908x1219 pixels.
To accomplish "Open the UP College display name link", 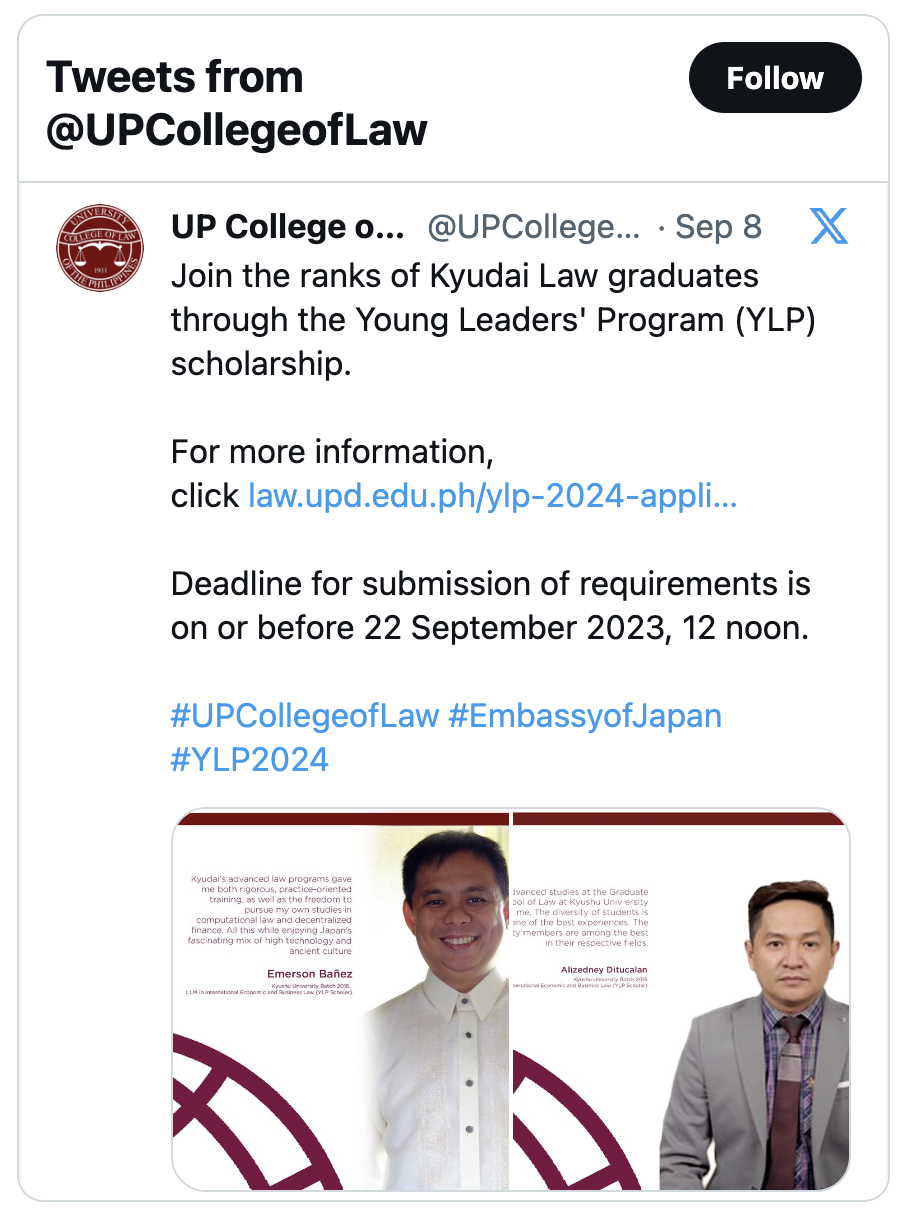I will click(x=288, y=227).
